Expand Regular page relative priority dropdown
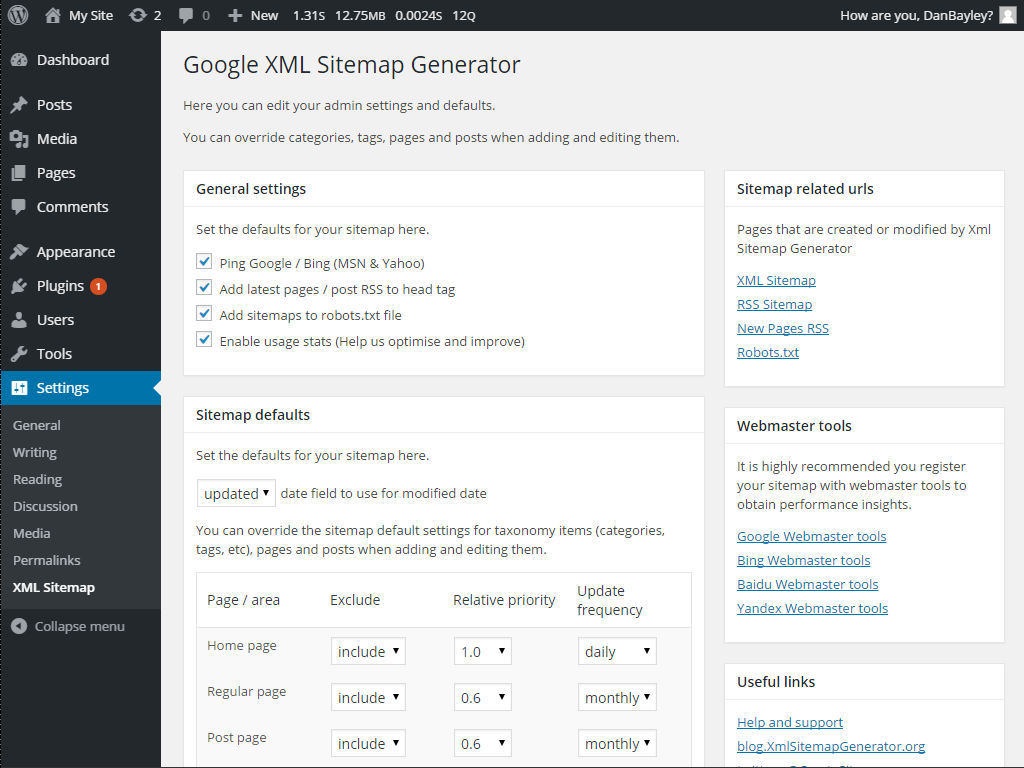Image resolution: width=1024 pixels, height=768 pixels. pos(482,697)
